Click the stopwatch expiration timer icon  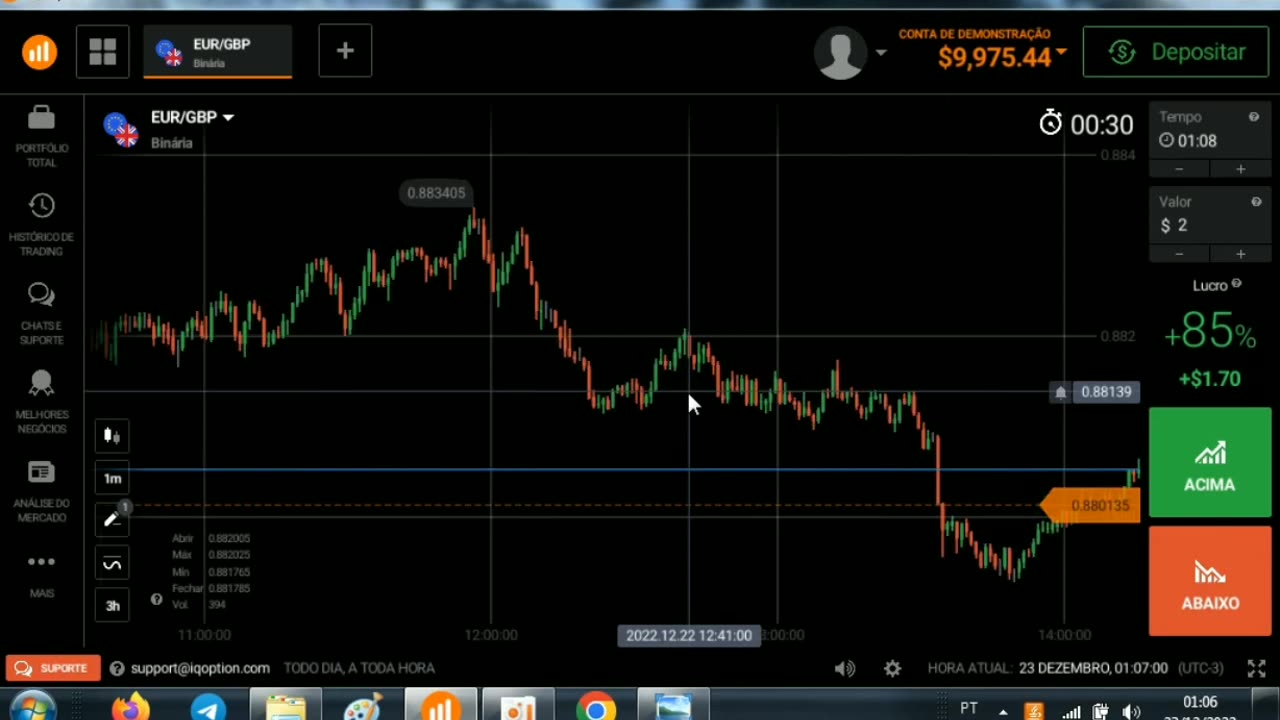point(1050,123)
